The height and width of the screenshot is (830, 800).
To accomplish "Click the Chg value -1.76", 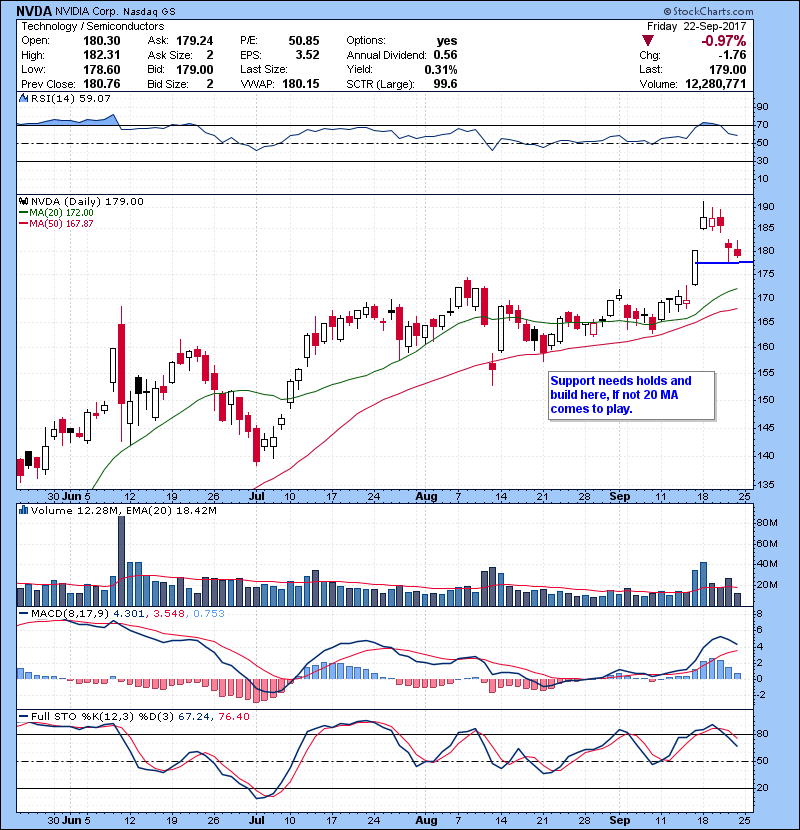I will 732,55.
